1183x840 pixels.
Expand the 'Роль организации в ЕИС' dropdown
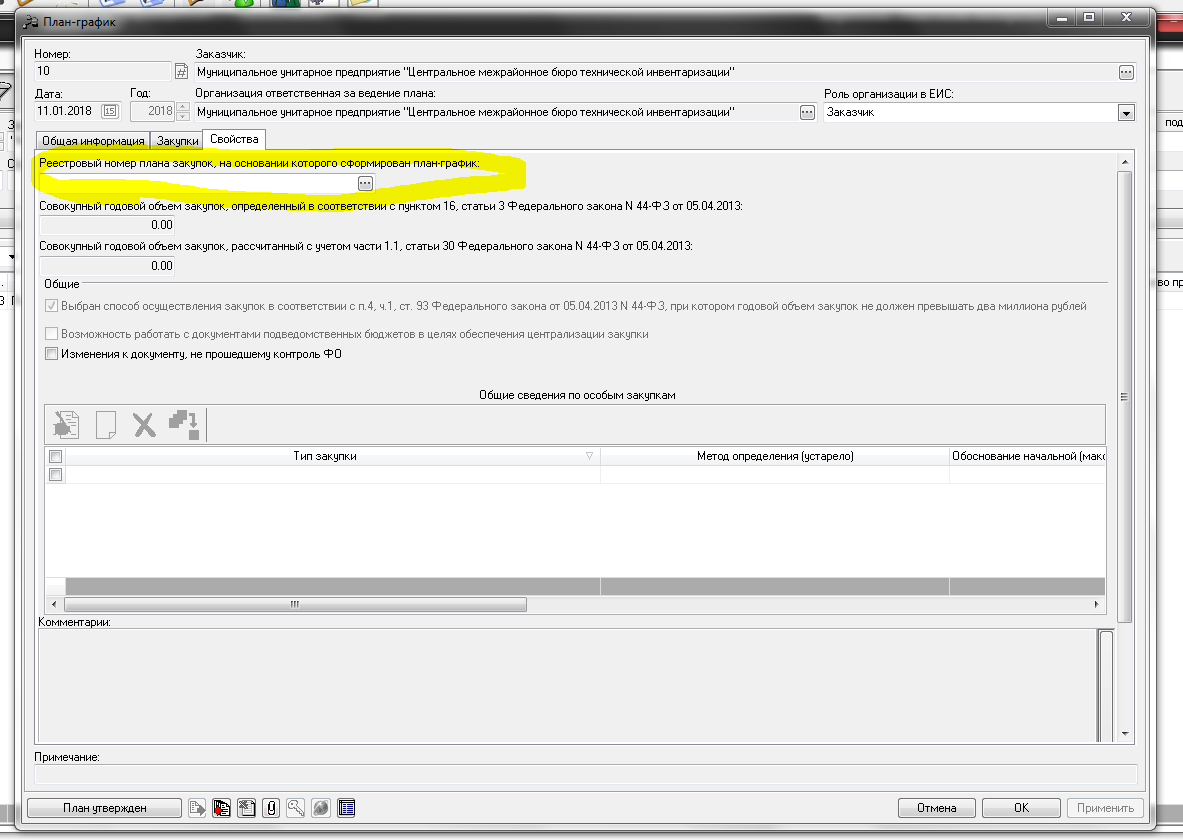[1126, 113]
